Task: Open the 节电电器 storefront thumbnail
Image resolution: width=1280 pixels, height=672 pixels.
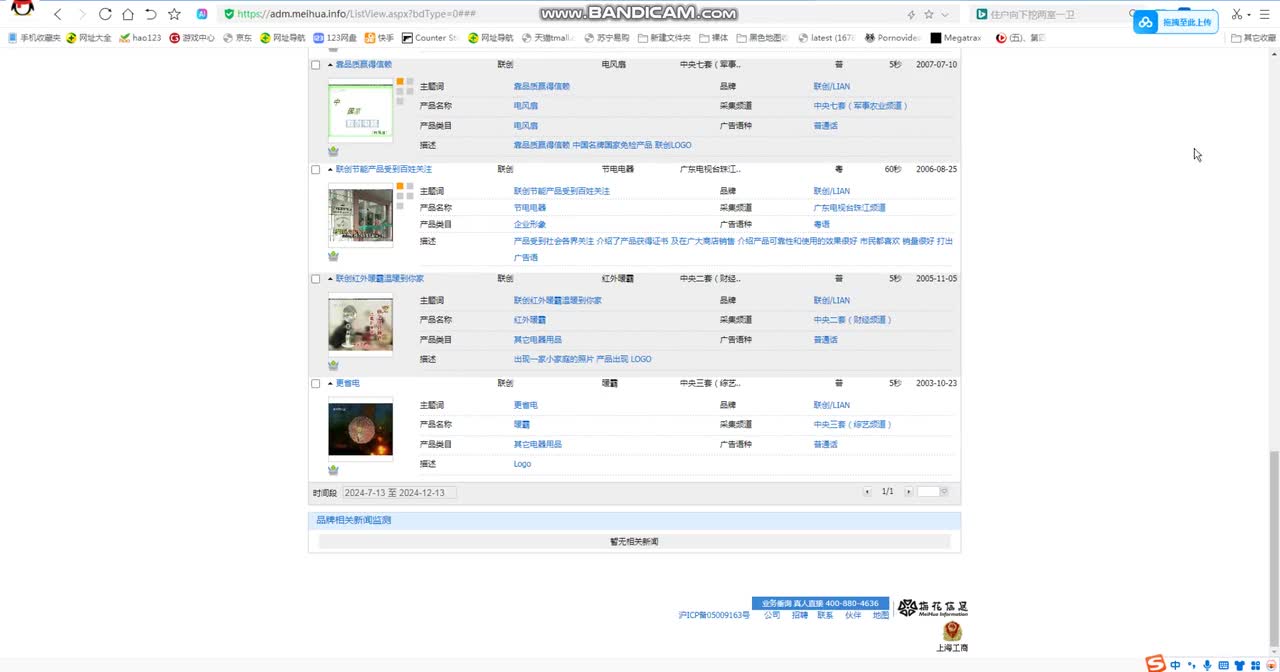Action: click(x=360, y=215)
